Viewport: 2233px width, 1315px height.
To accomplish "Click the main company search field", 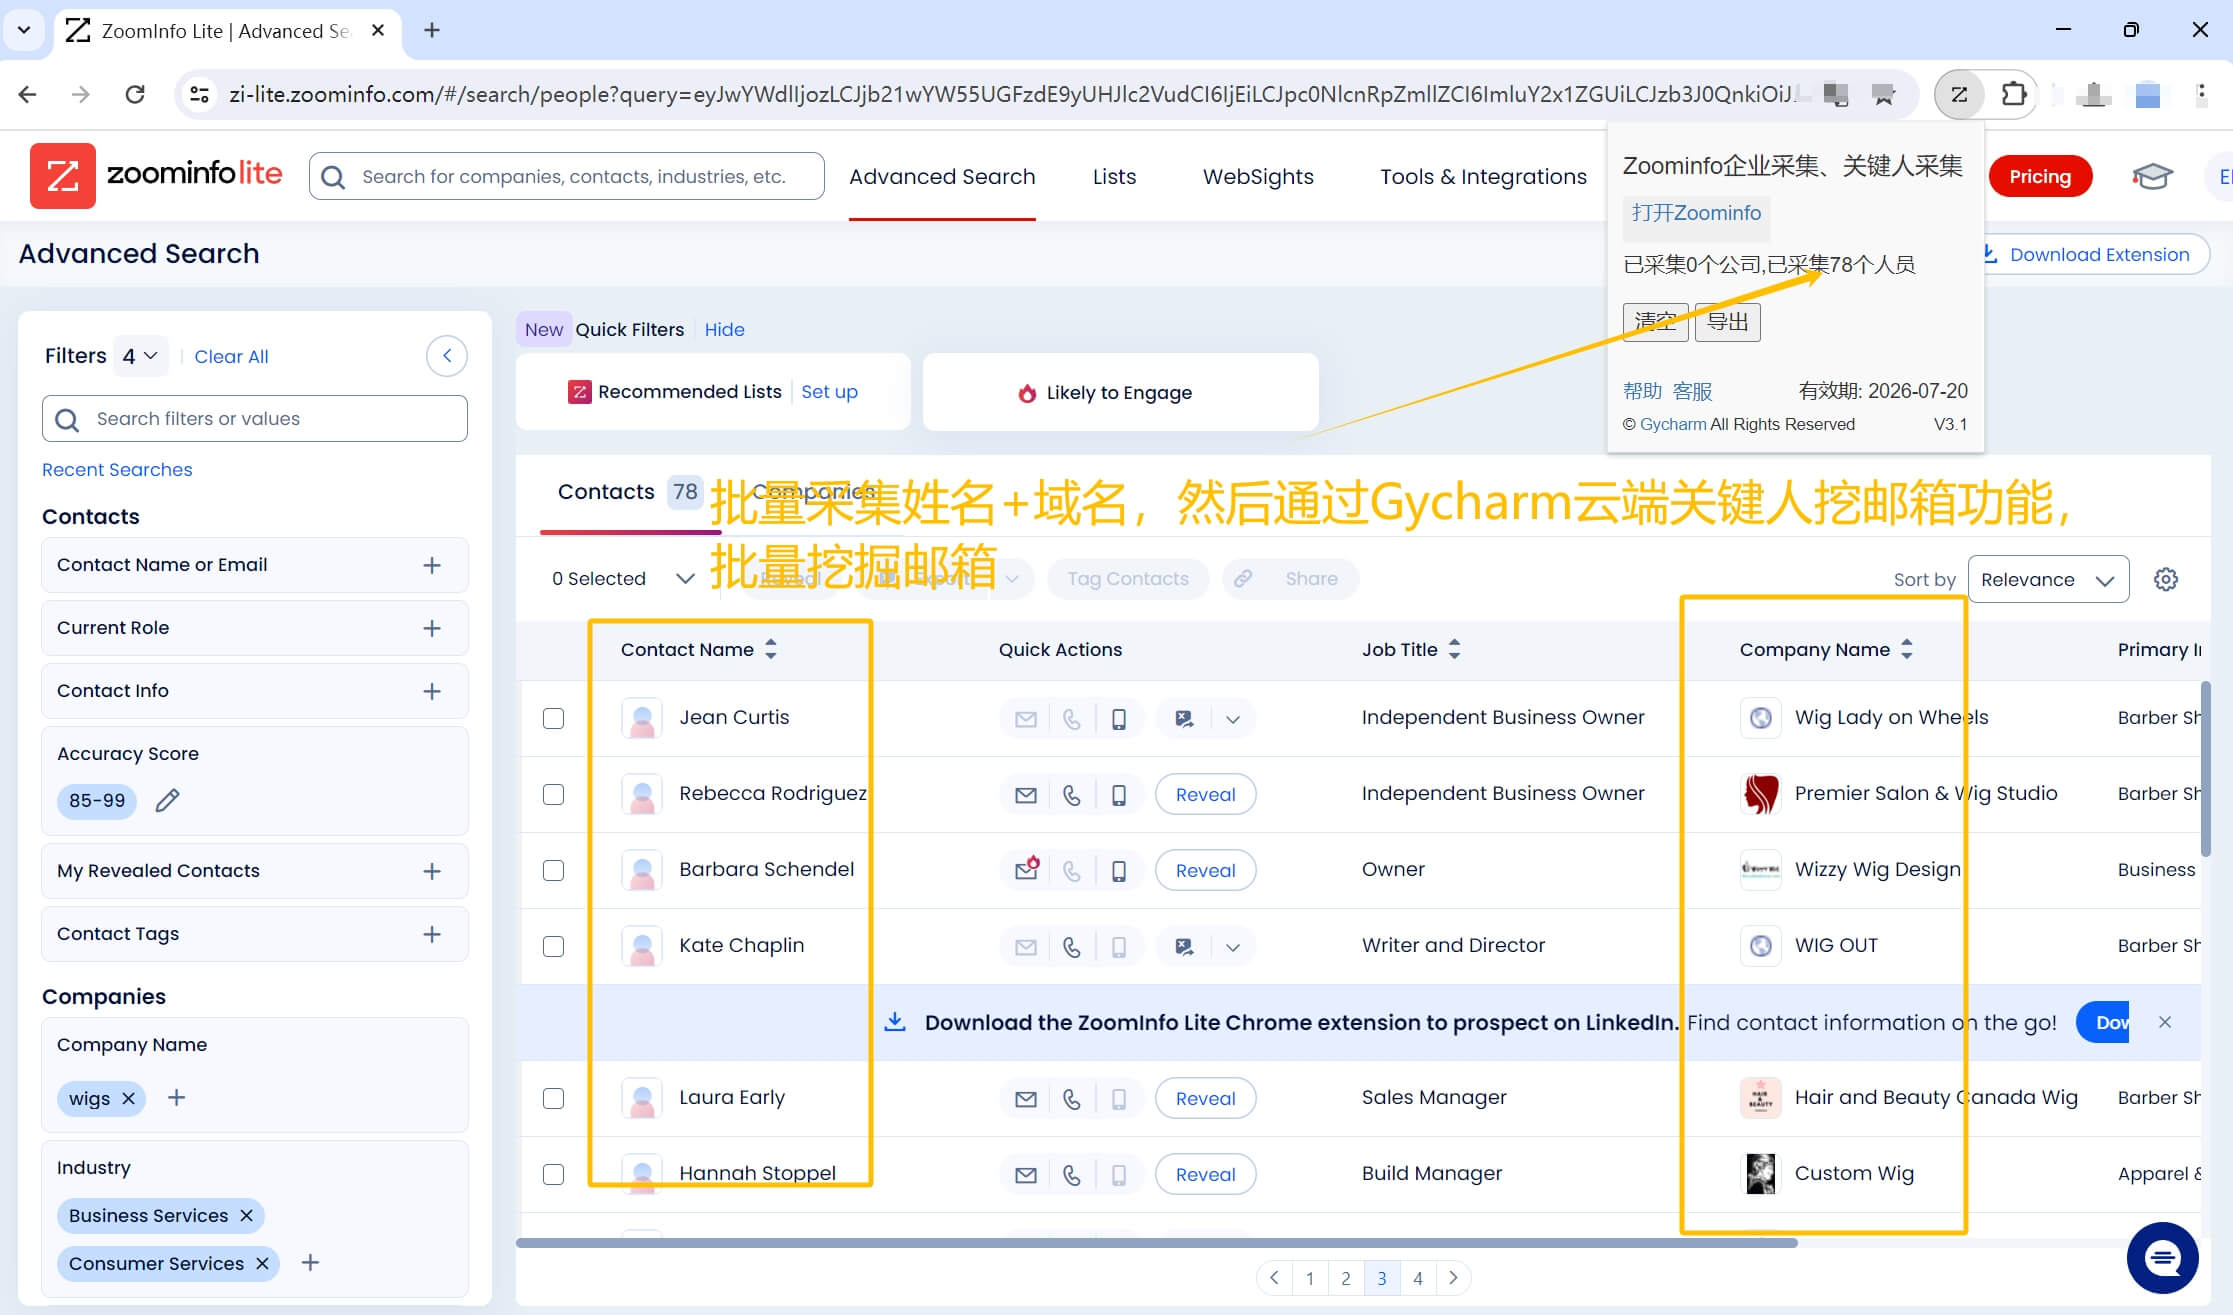I will (567, 176).
